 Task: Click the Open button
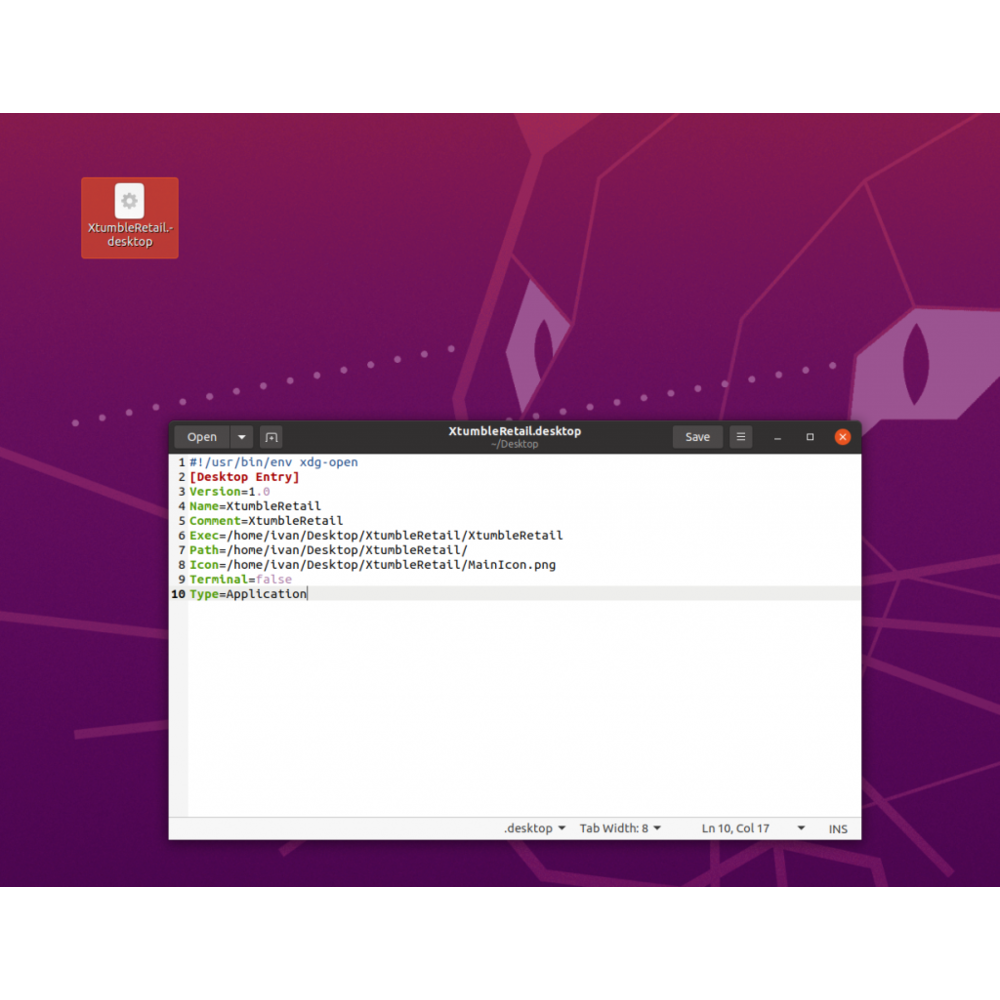point(202,437)
